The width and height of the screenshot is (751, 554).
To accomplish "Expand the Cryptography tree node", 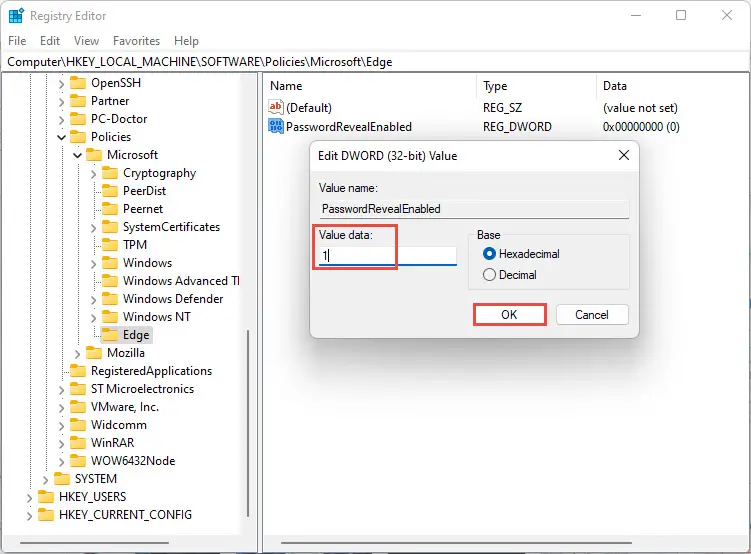I will (x=93, y=174).
